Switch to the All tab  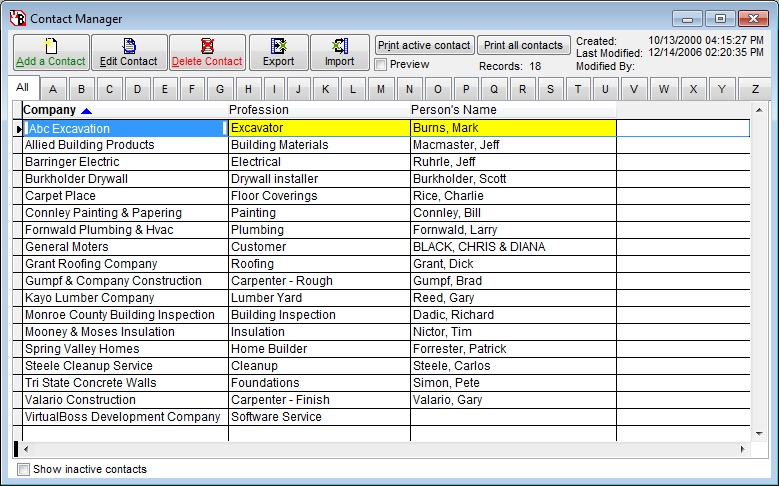(22, 88)
